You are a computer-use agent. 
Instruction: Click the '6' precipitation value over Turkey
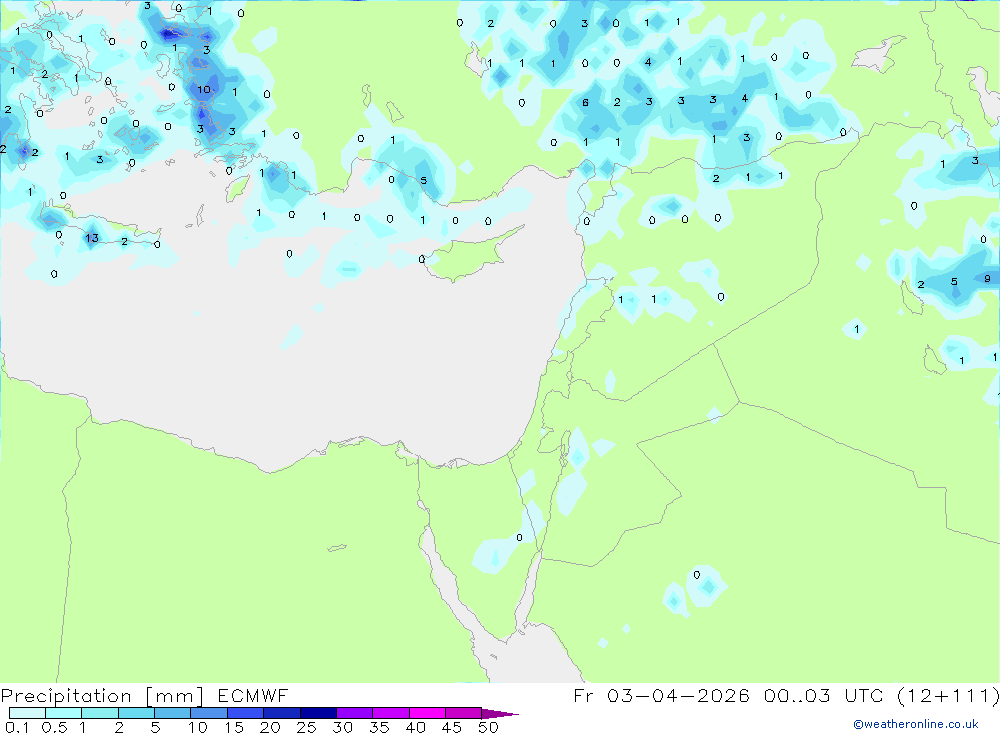(x=585, y=102)
